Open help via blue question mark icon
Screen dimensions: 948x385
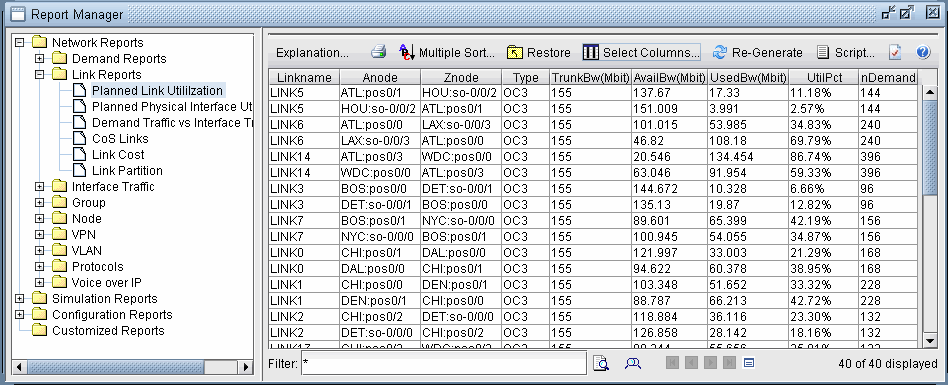923,53
